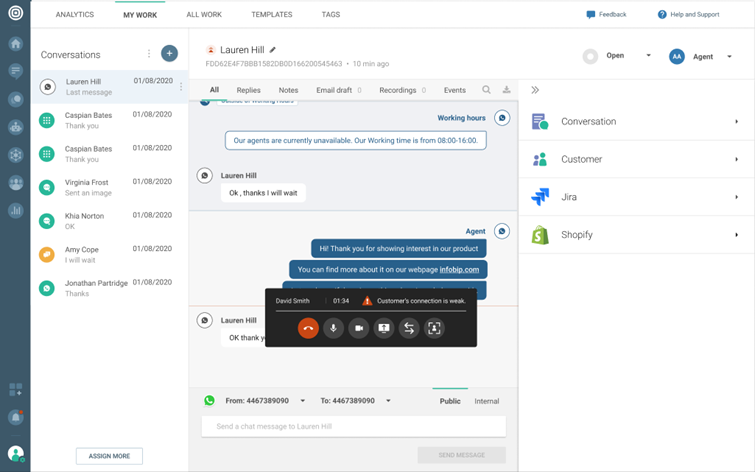Collapse the right side panel

(x=535, y=90)
